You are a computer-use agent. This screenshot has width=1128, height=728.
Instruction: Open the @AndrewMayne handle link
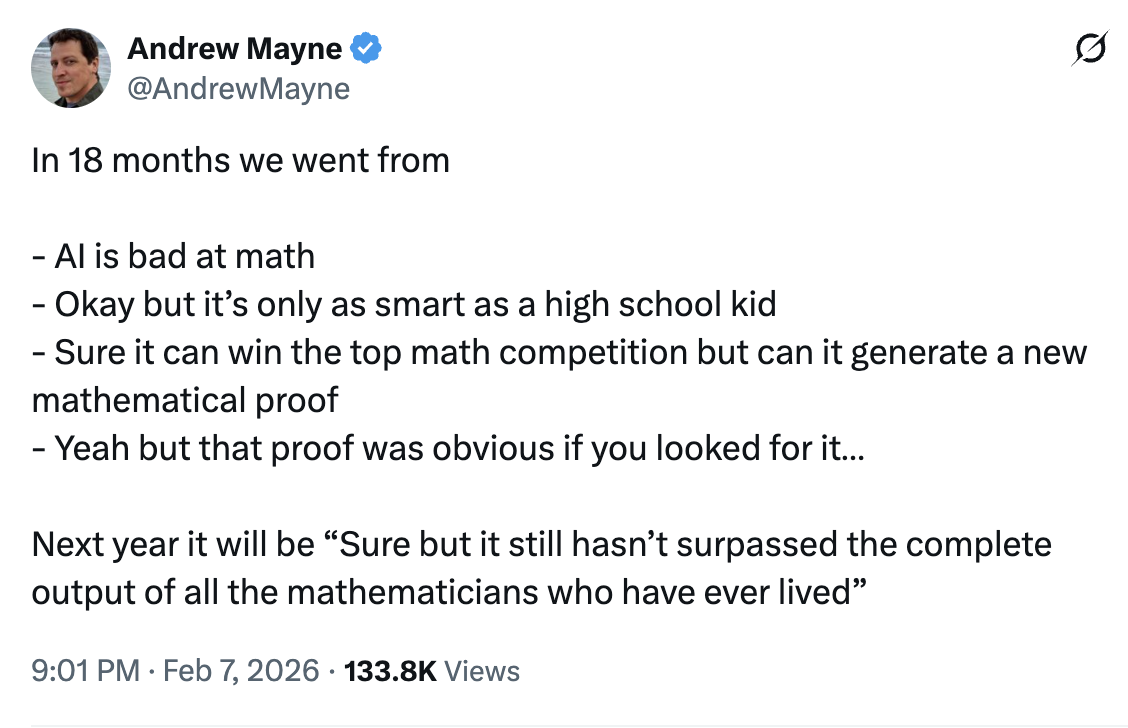pyautogui.click(x=238, y=88)
